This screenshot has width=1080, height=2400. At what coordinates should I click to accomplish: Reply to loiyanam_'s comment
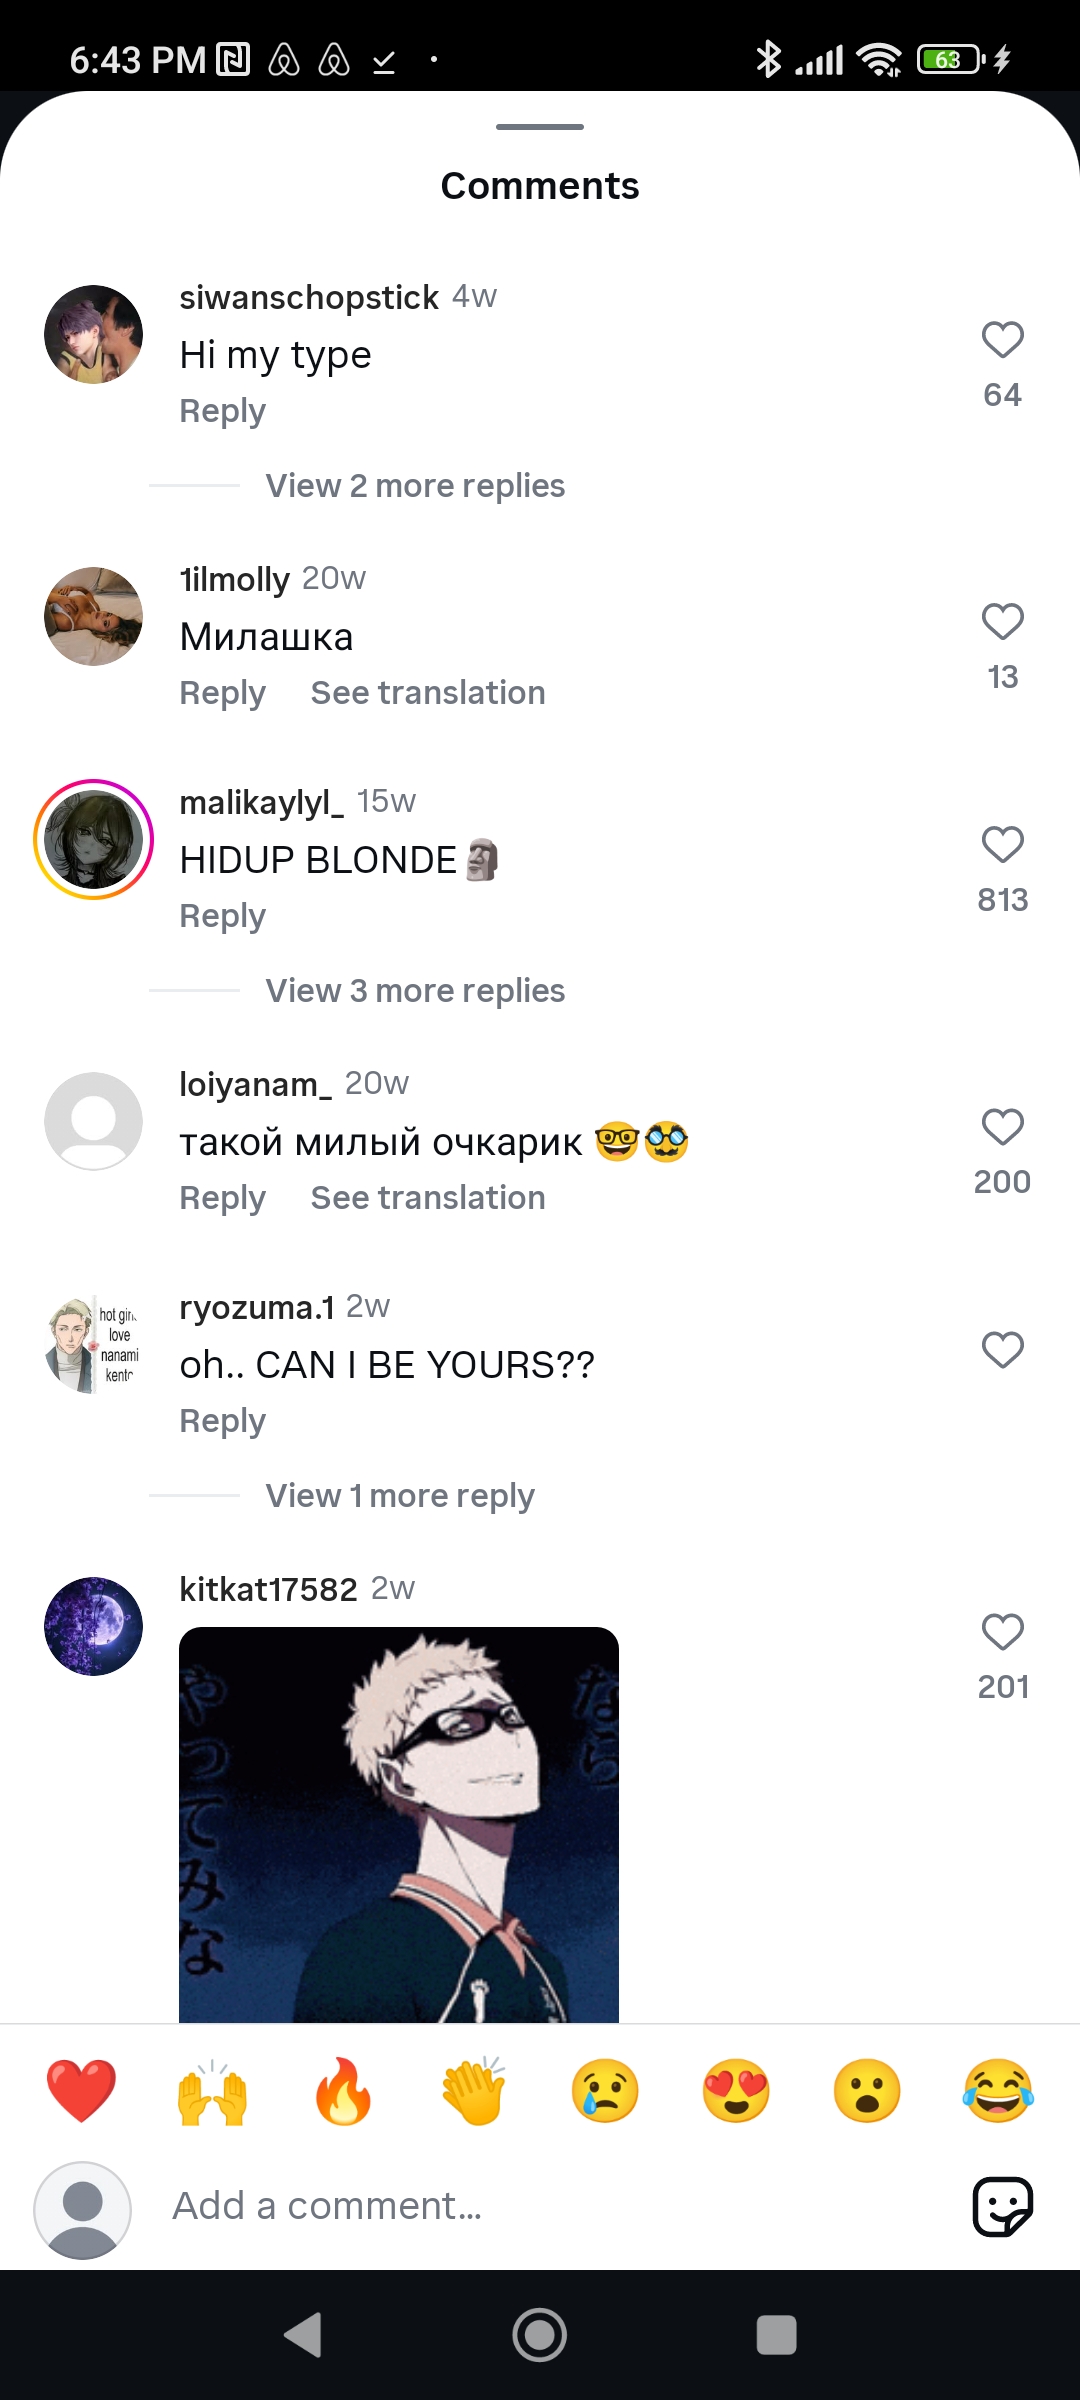point(222,1198)
